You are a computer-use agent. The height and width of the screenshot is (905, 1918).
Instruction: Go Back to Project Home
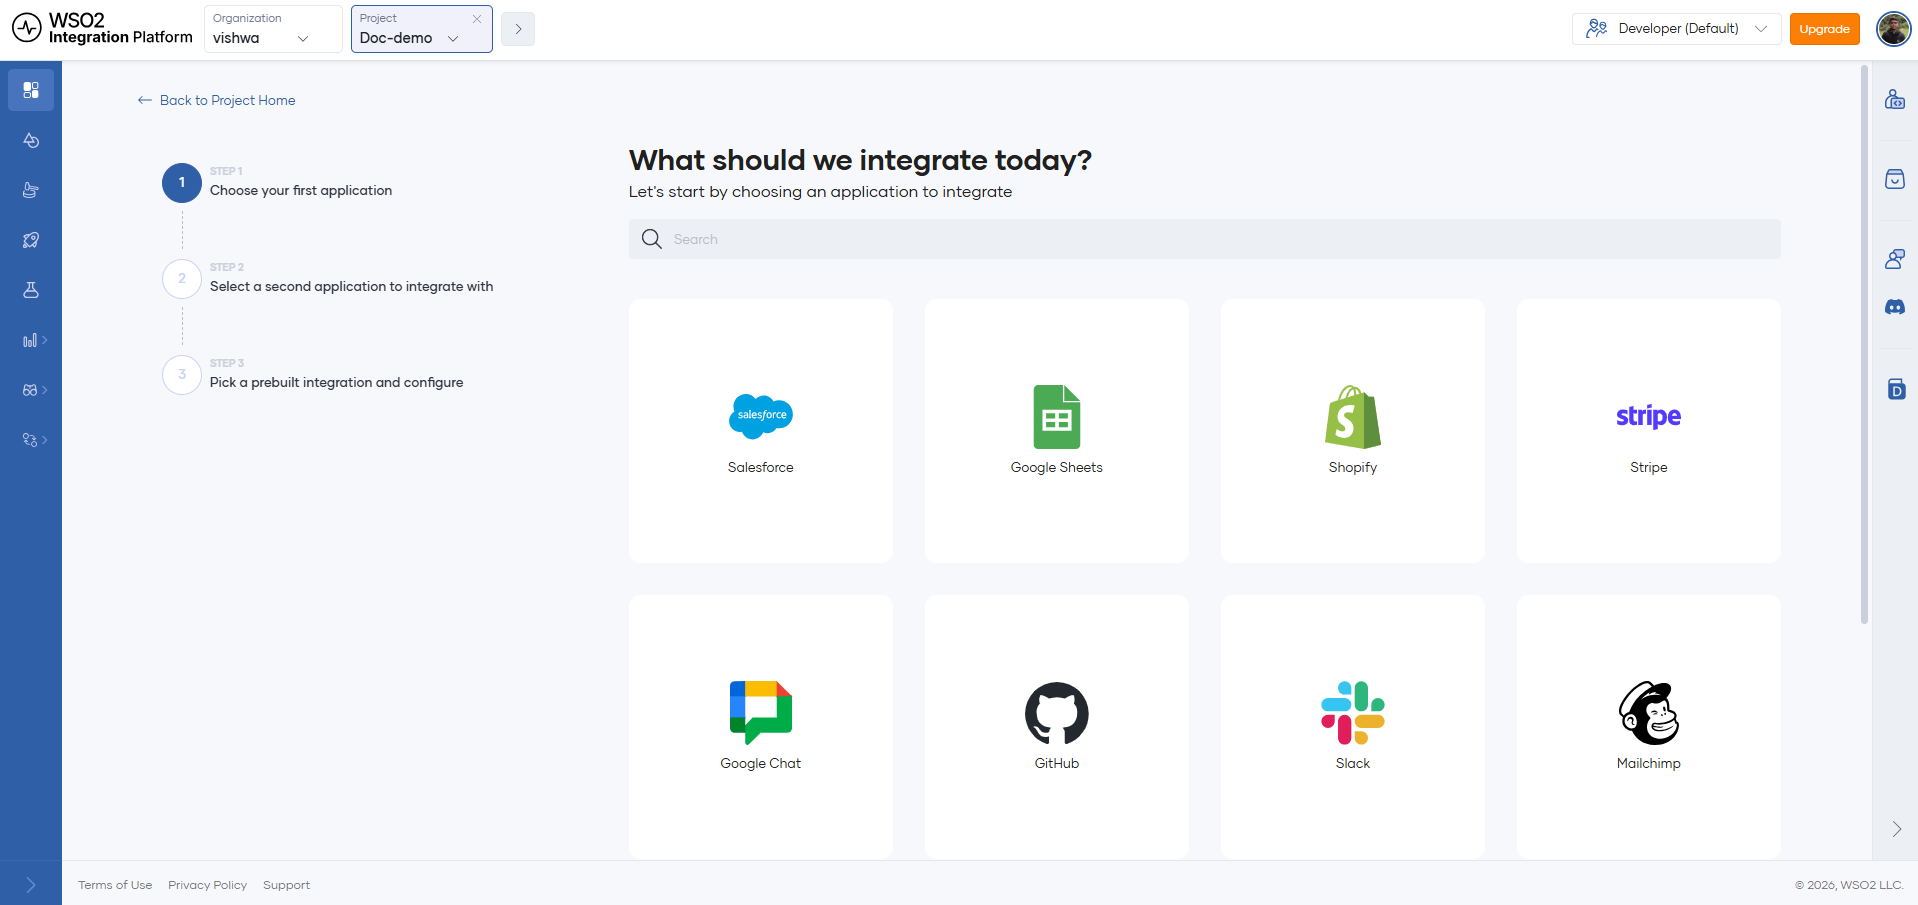(x=217, y=100)
